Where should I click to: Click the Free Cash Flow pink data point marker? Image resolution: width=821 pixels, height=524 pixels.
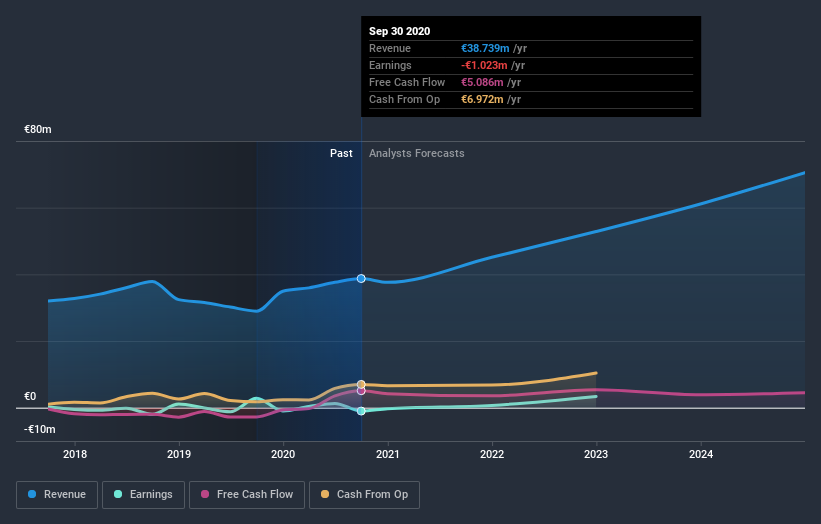pyautogui.click(x=361, y=391)
